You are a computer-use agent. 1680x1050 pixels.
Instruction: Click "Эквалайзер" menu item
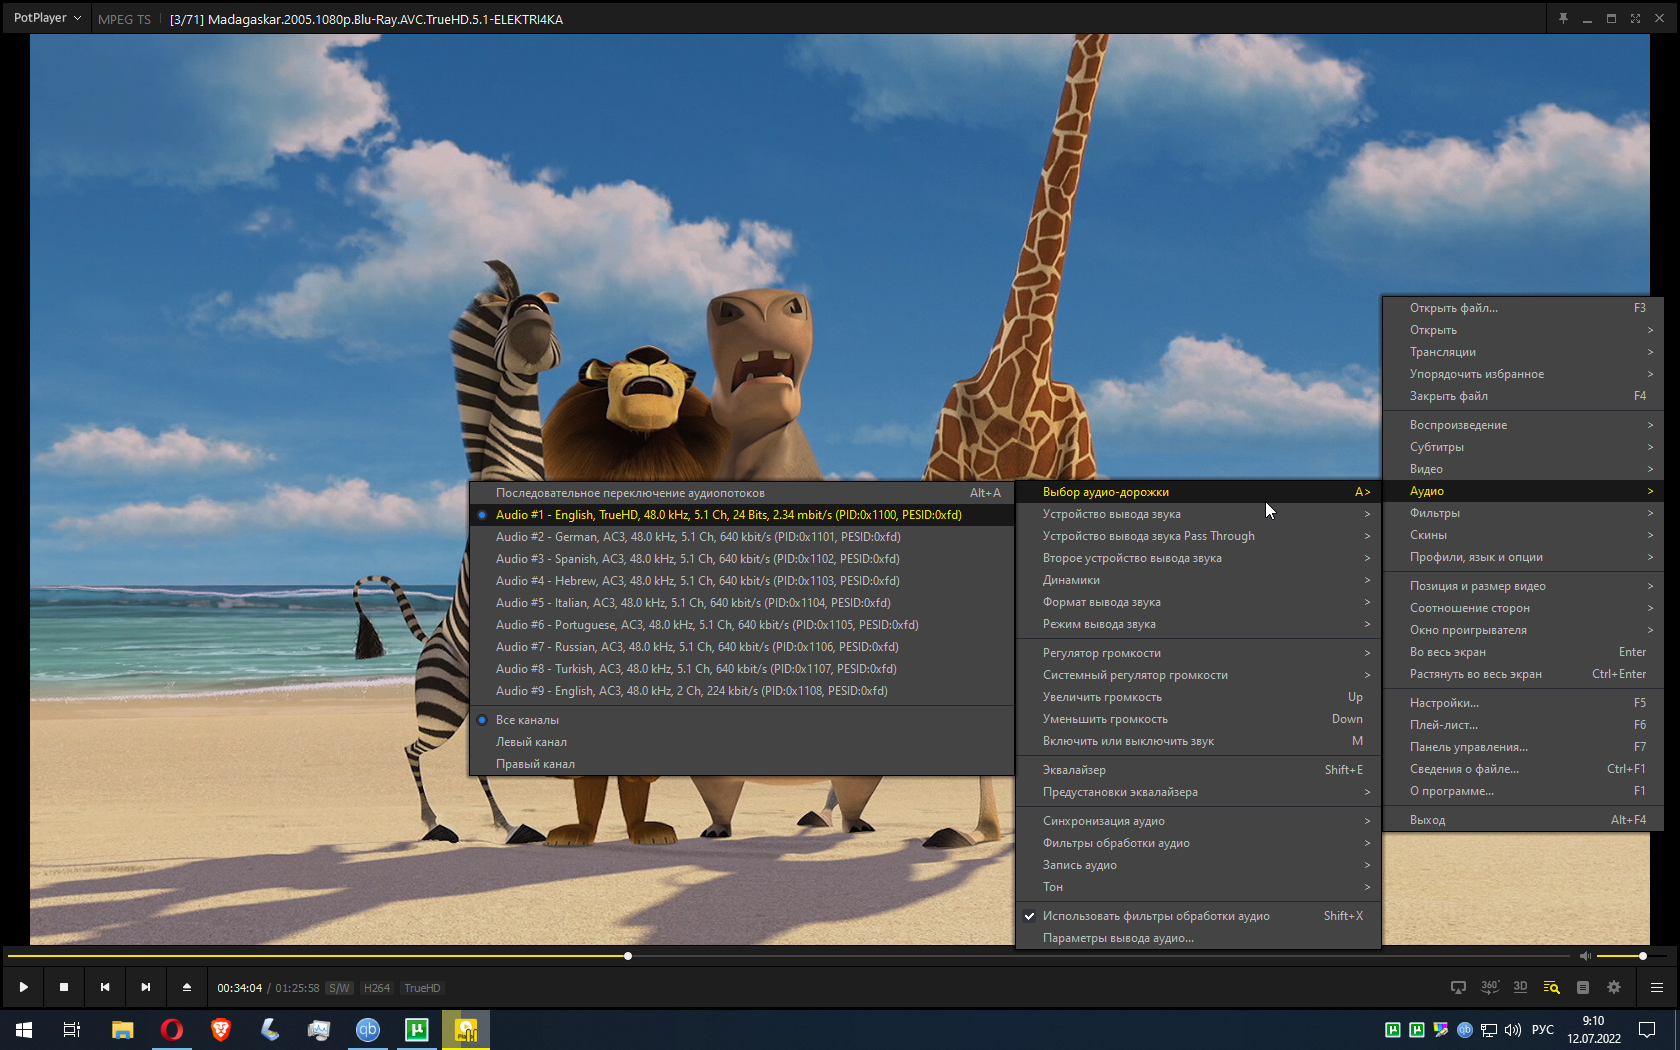click(x=1074, y=770)
